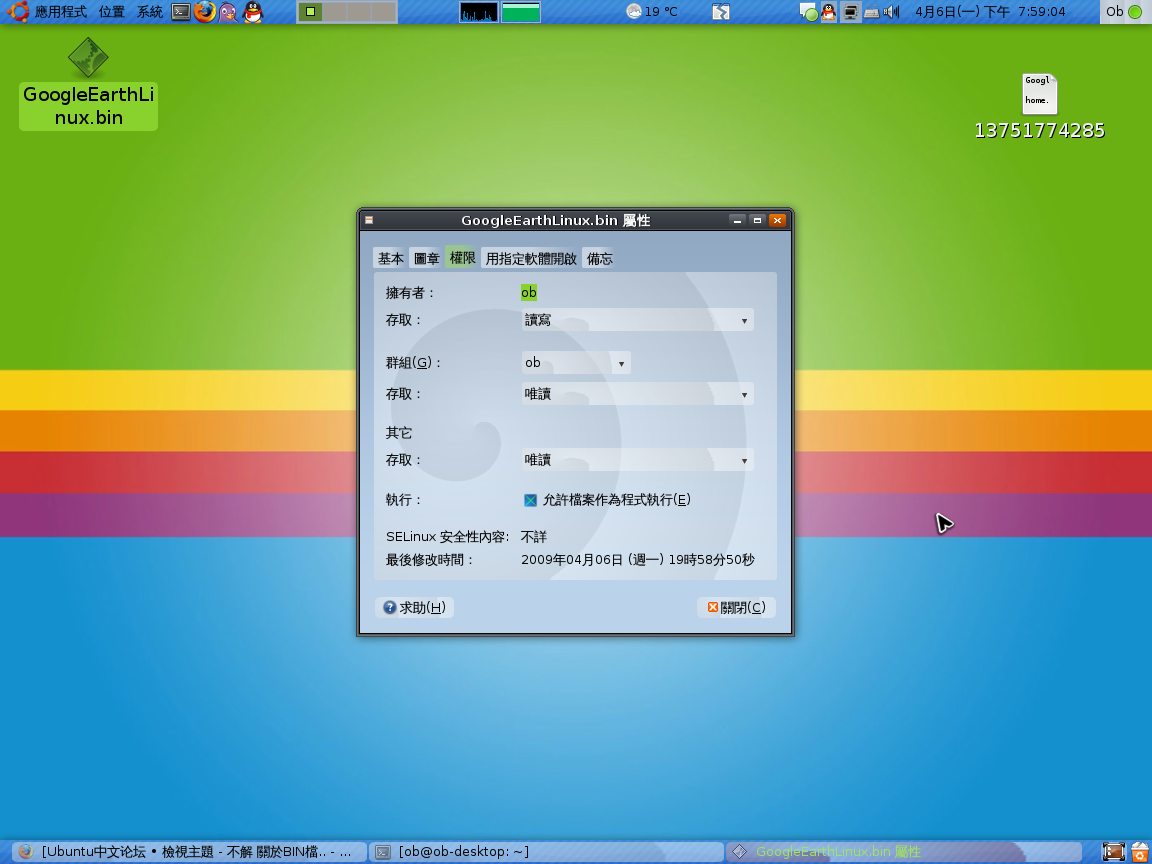1152x864 pixels.
Task: Open the keyboard input method tray icon
Action: [x=871, y=12]
